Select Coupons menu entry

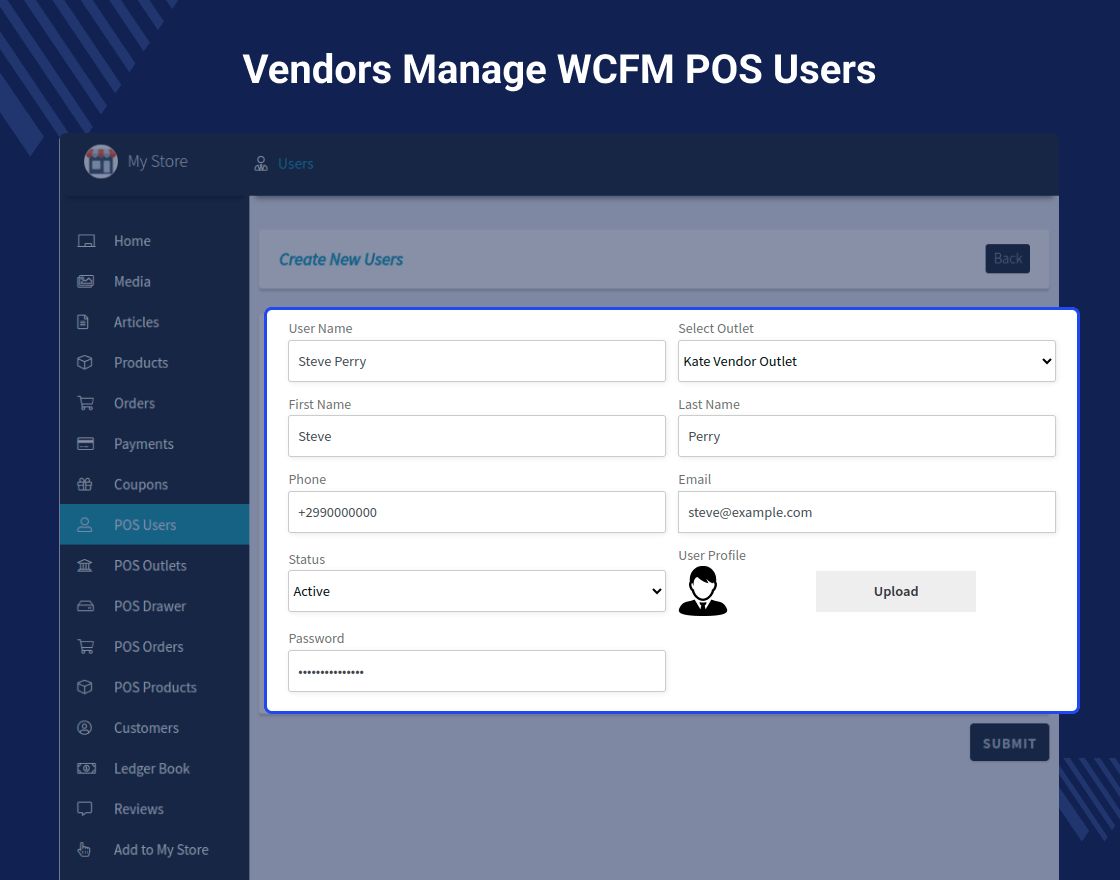click(155, 484)
